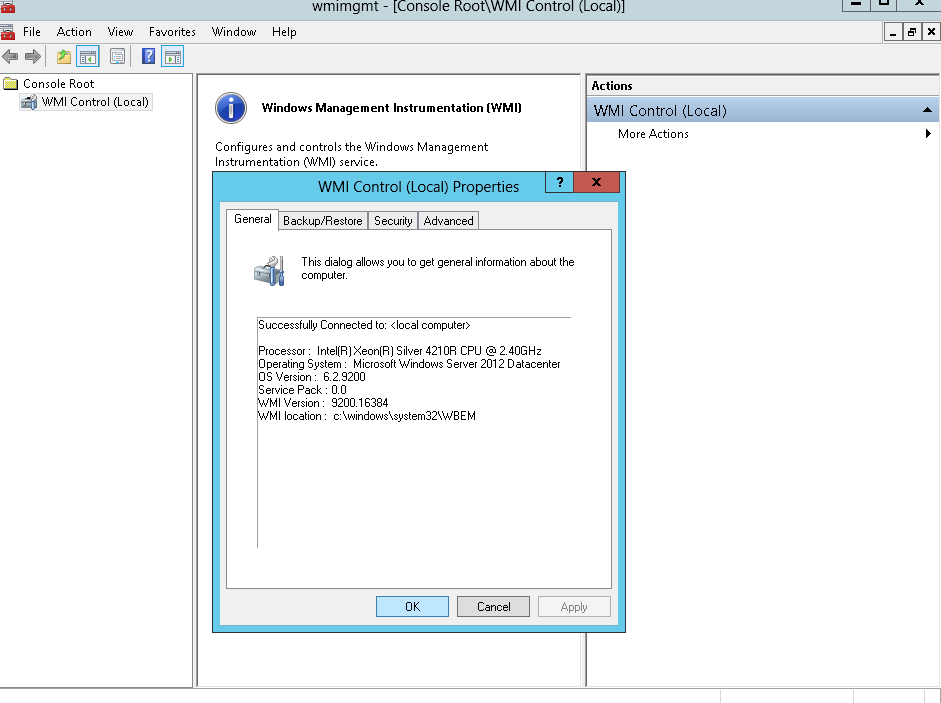941x703 pixels.
Task: Click the Export List toolbar icon
Action: 118,57
